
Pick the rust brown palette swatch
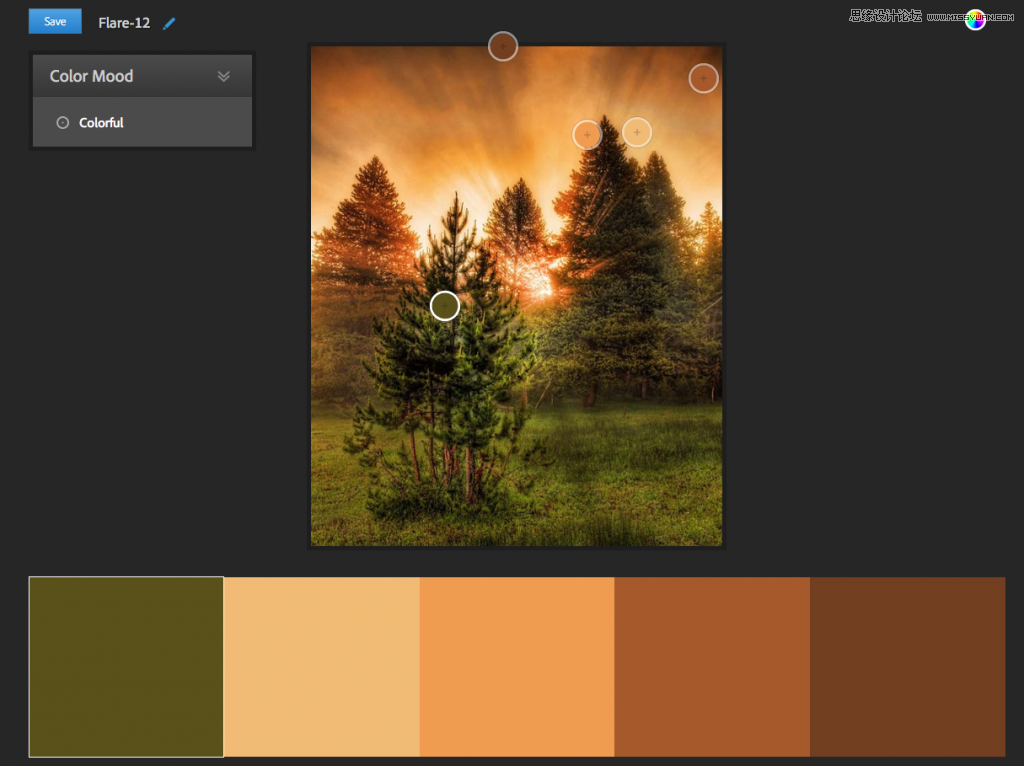[712, 666]
